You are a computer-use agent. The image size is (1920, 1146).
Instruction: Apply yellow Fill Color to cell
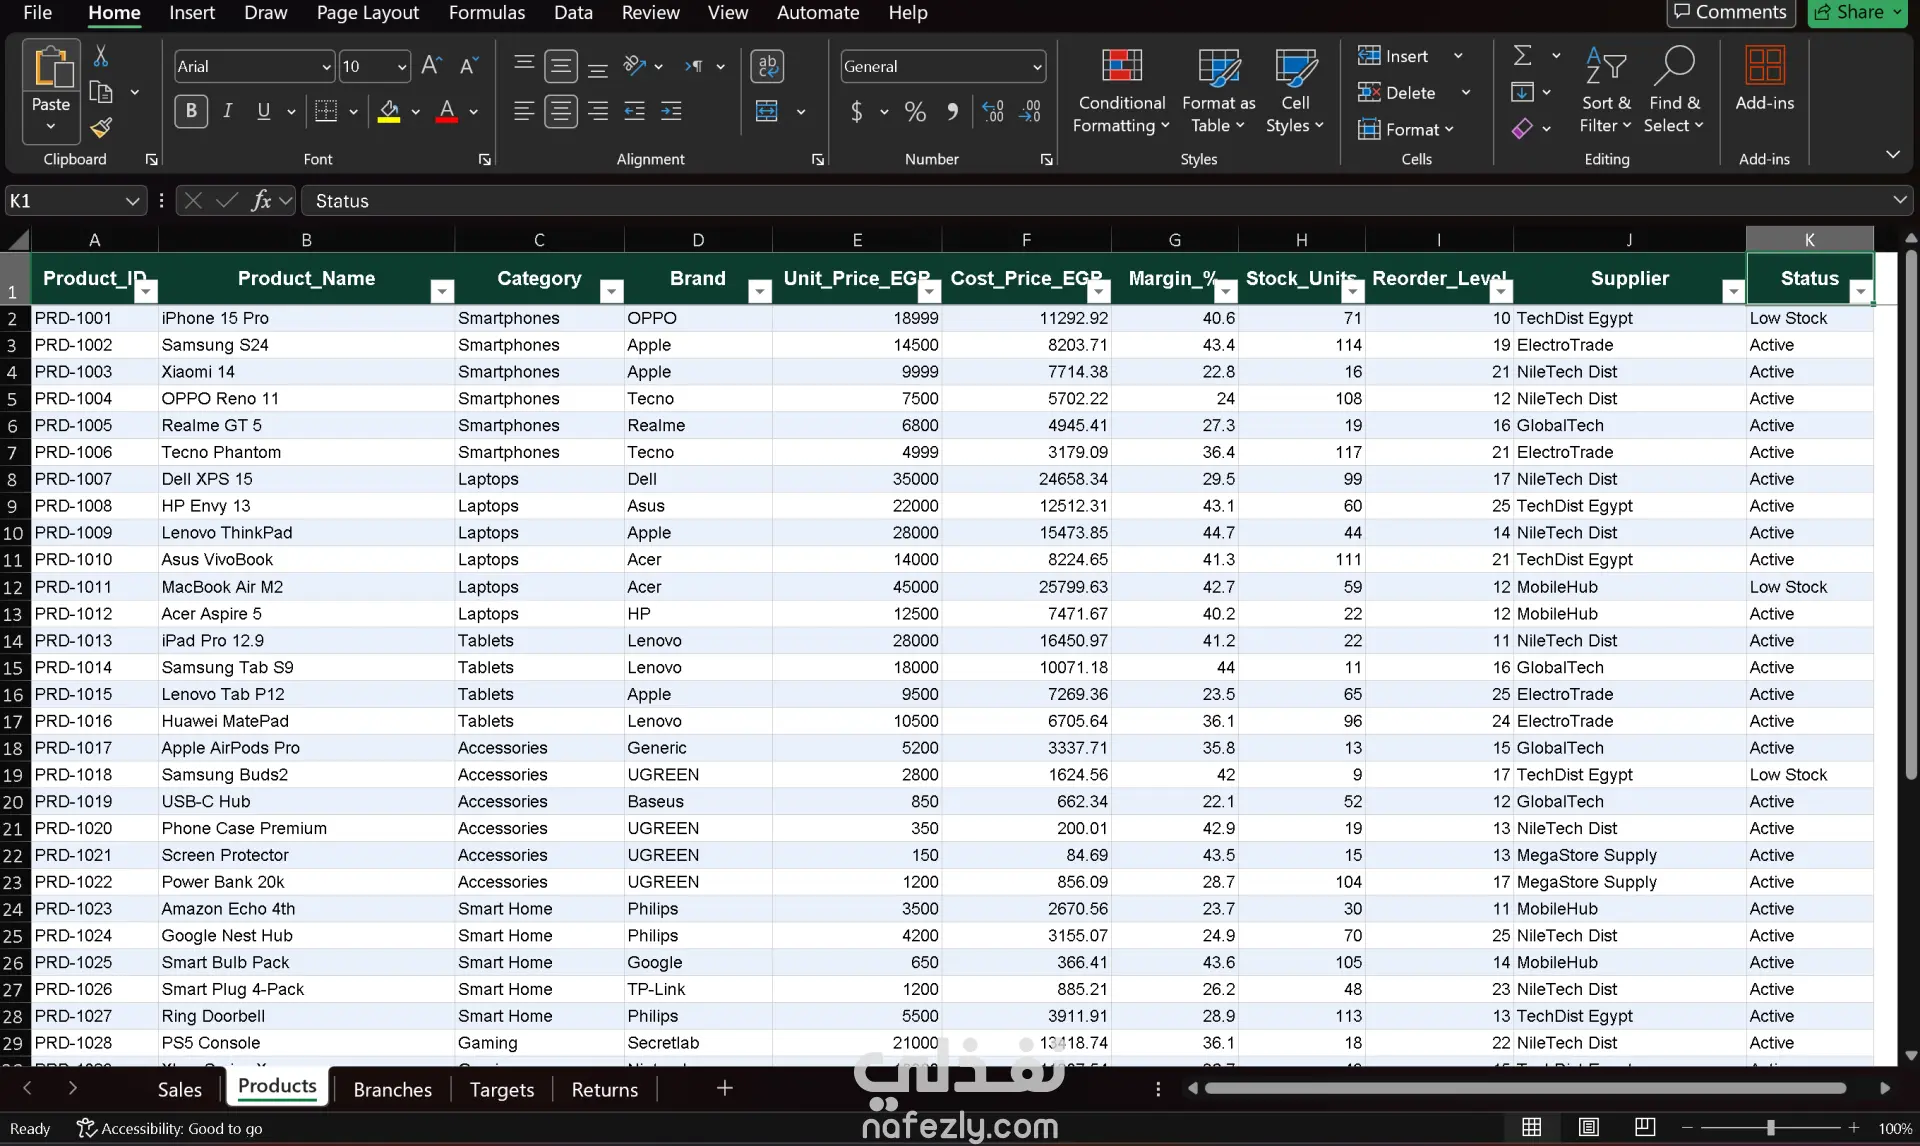coord(389,111)
